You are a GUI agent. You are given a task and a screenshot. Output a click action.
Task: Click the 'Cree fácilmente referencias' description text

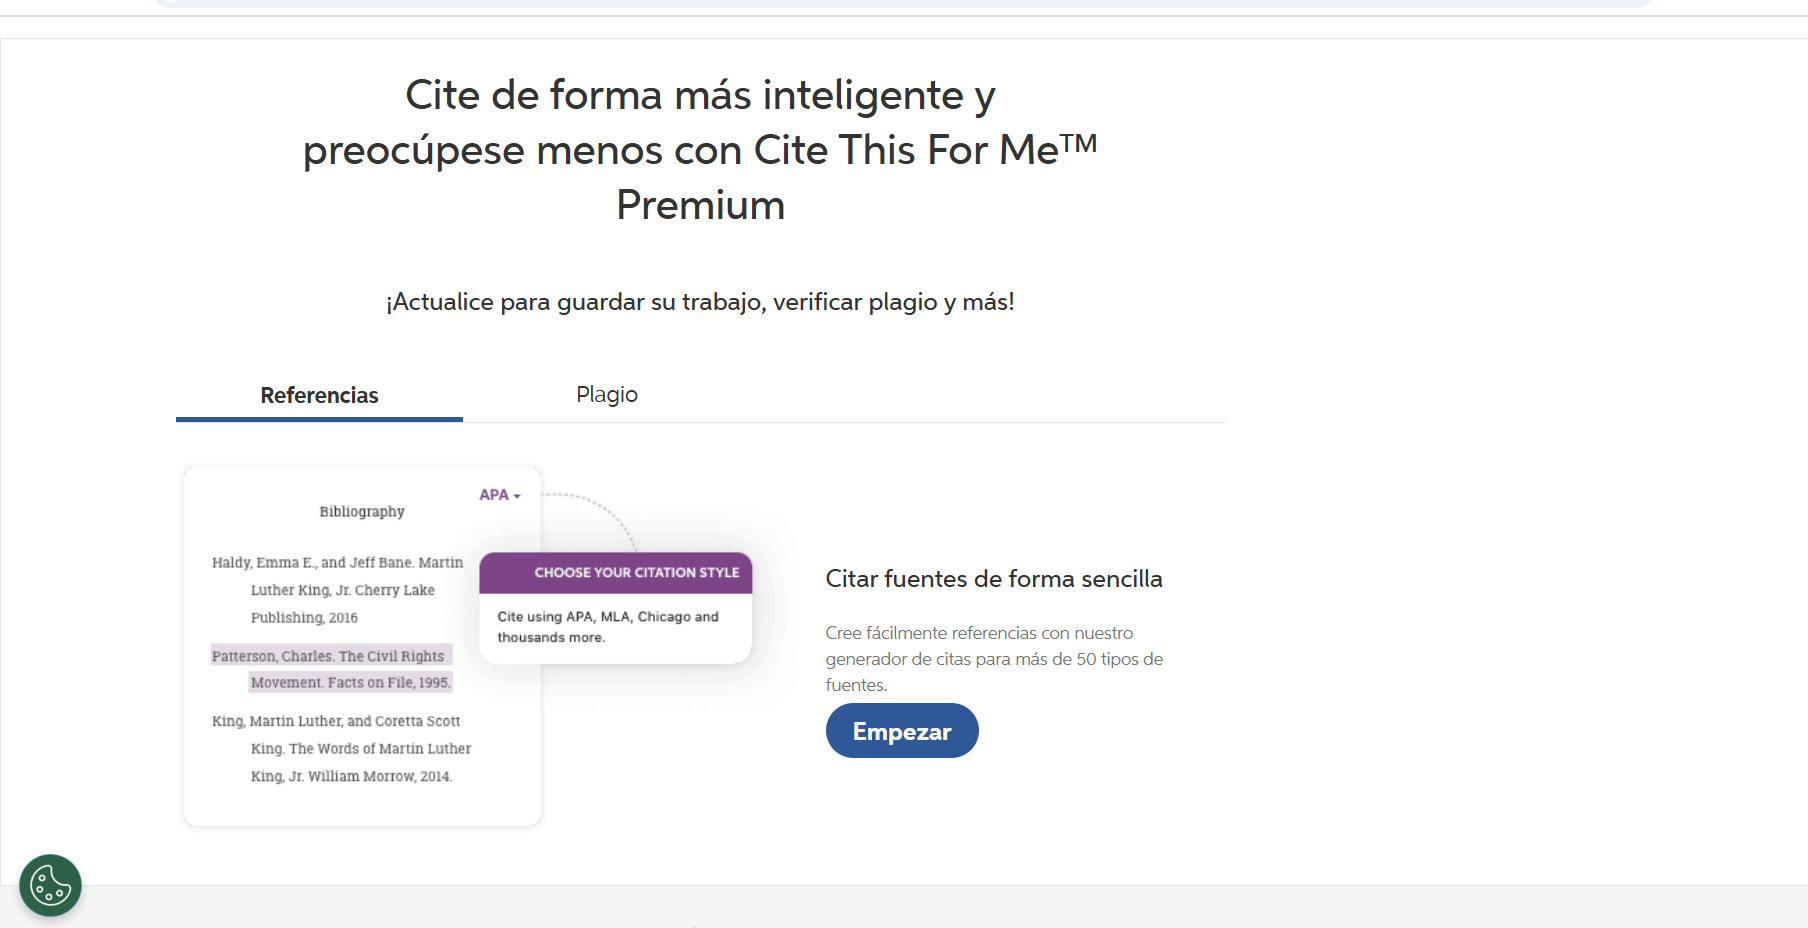pyautogui.click(x=994, y=659)
